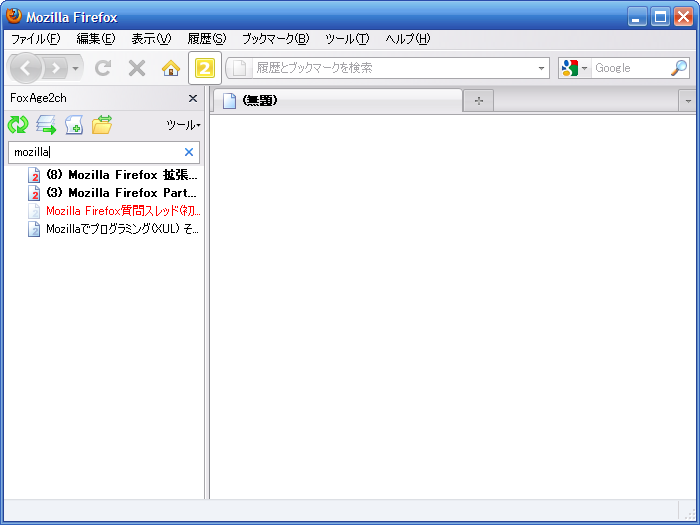The width and height of the screenshot is (700, 525).
Task: Open the Google search engine selector
Action: click(x=575, y=68)
